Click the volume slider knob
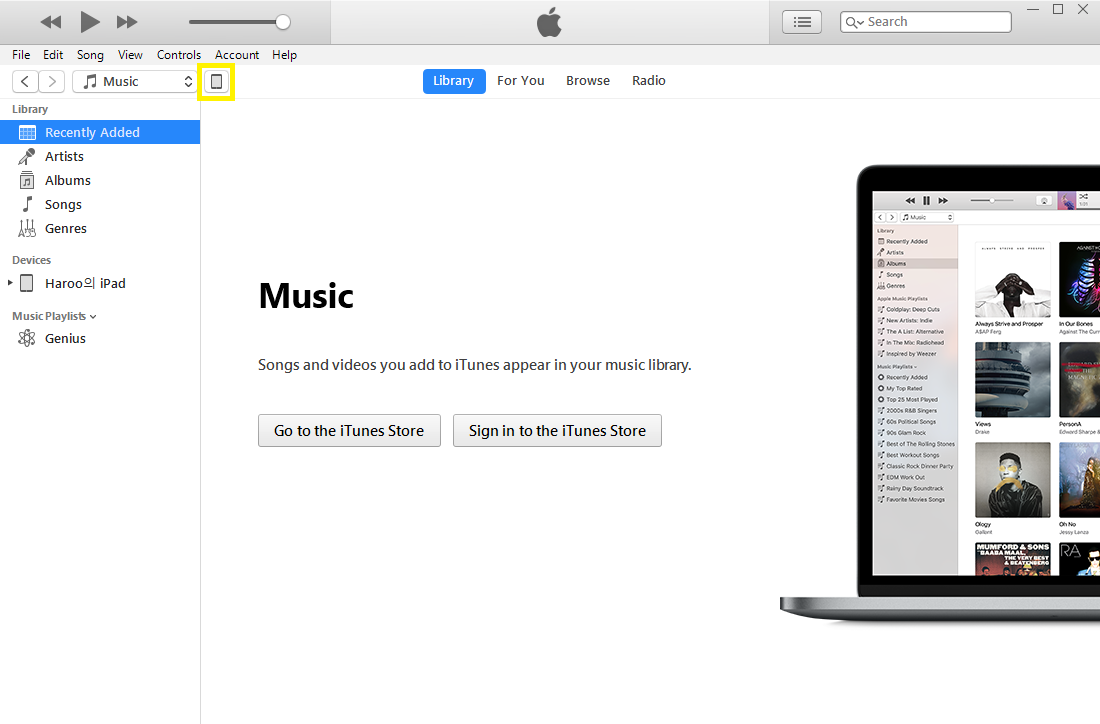The image size is (1100, 724). pos(283,22)
